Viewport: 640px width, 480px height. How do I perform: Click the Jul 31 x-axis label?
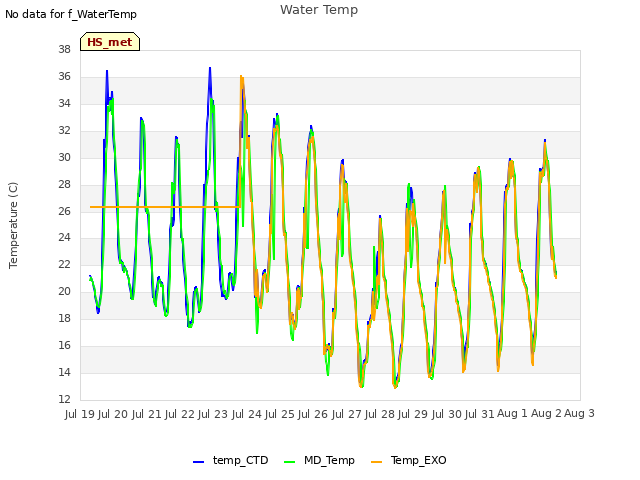(480, 414)
